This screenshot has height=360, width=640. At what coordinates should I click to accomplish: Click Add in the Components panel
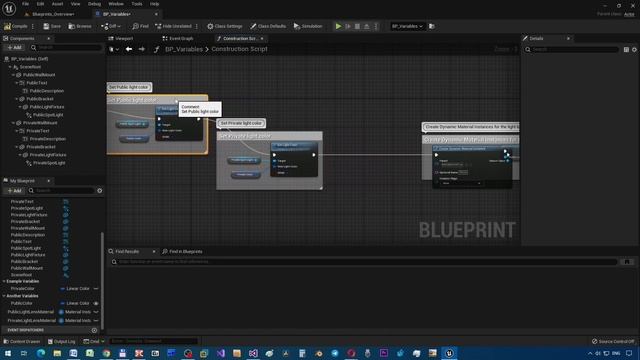point(14,48)
